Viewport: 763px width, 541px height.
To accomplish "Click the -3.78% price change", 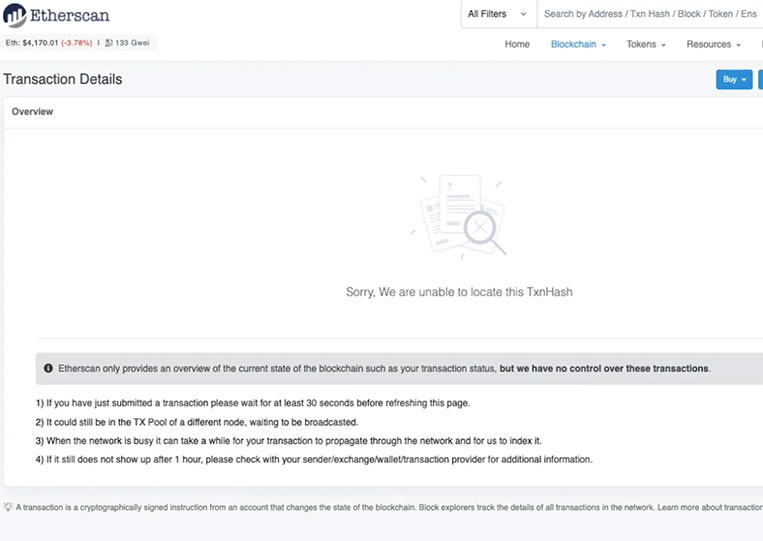I will point(76,43).
